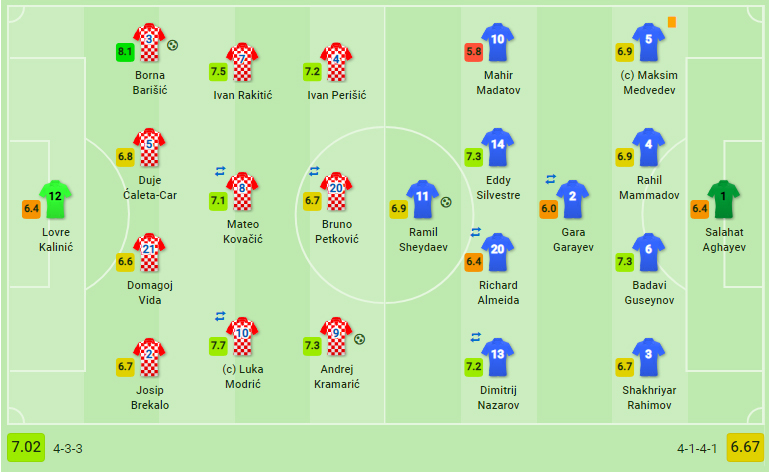Select Borna Barišić's 8.1 rating badge

pyautogui.click(x=125, y=51)
